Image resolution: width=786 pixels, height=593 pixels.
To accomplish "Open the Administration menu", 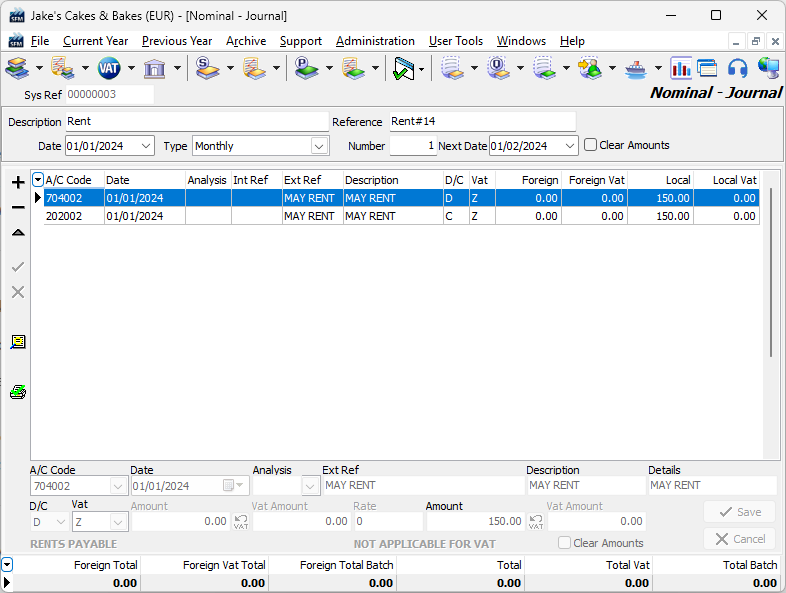I will pos(375,41).
